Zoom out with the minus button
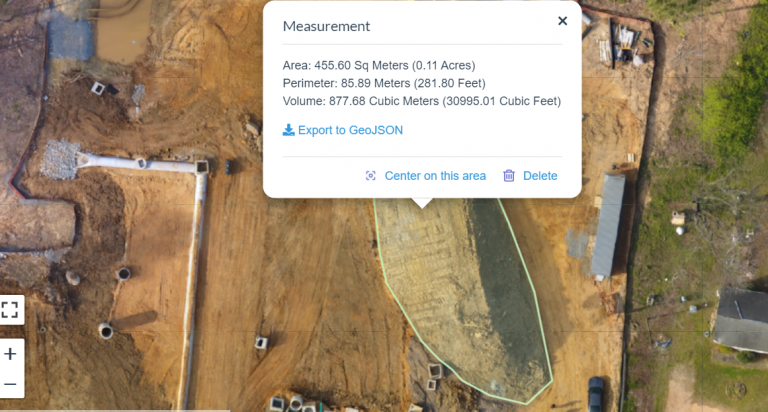The width and height of the screenshot is (768, 412). click(x=10, y=384)
